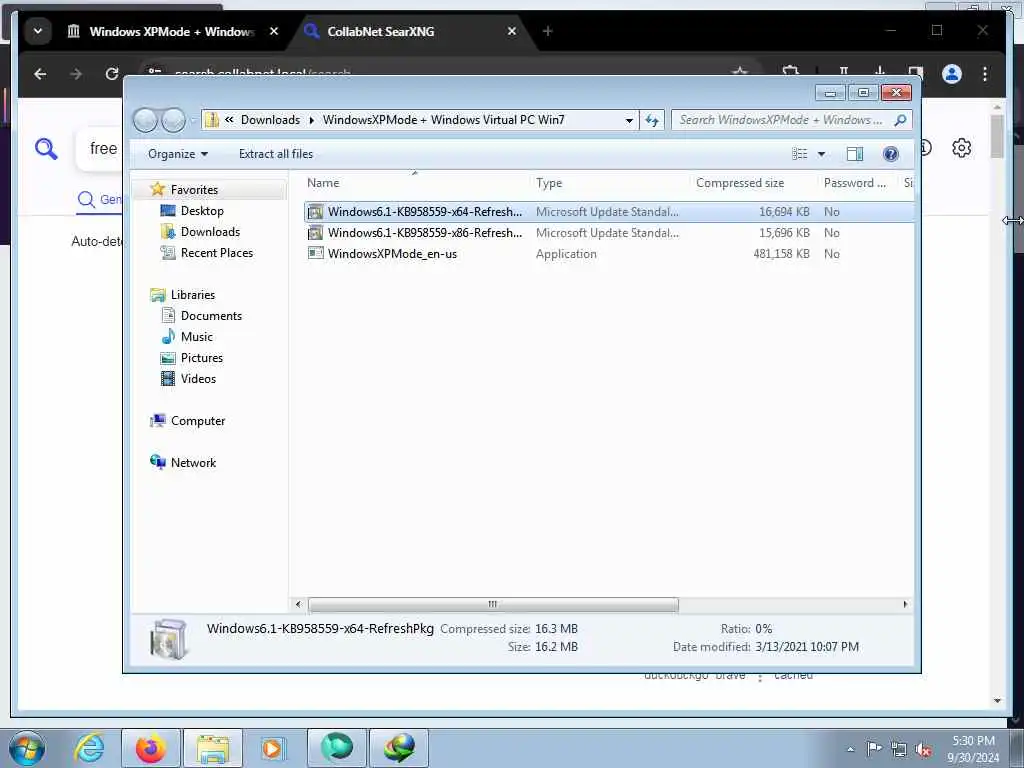Expand the breadcrumb overflow chevron
This screenshot has width=1024, height=768.
coord(229,120)
